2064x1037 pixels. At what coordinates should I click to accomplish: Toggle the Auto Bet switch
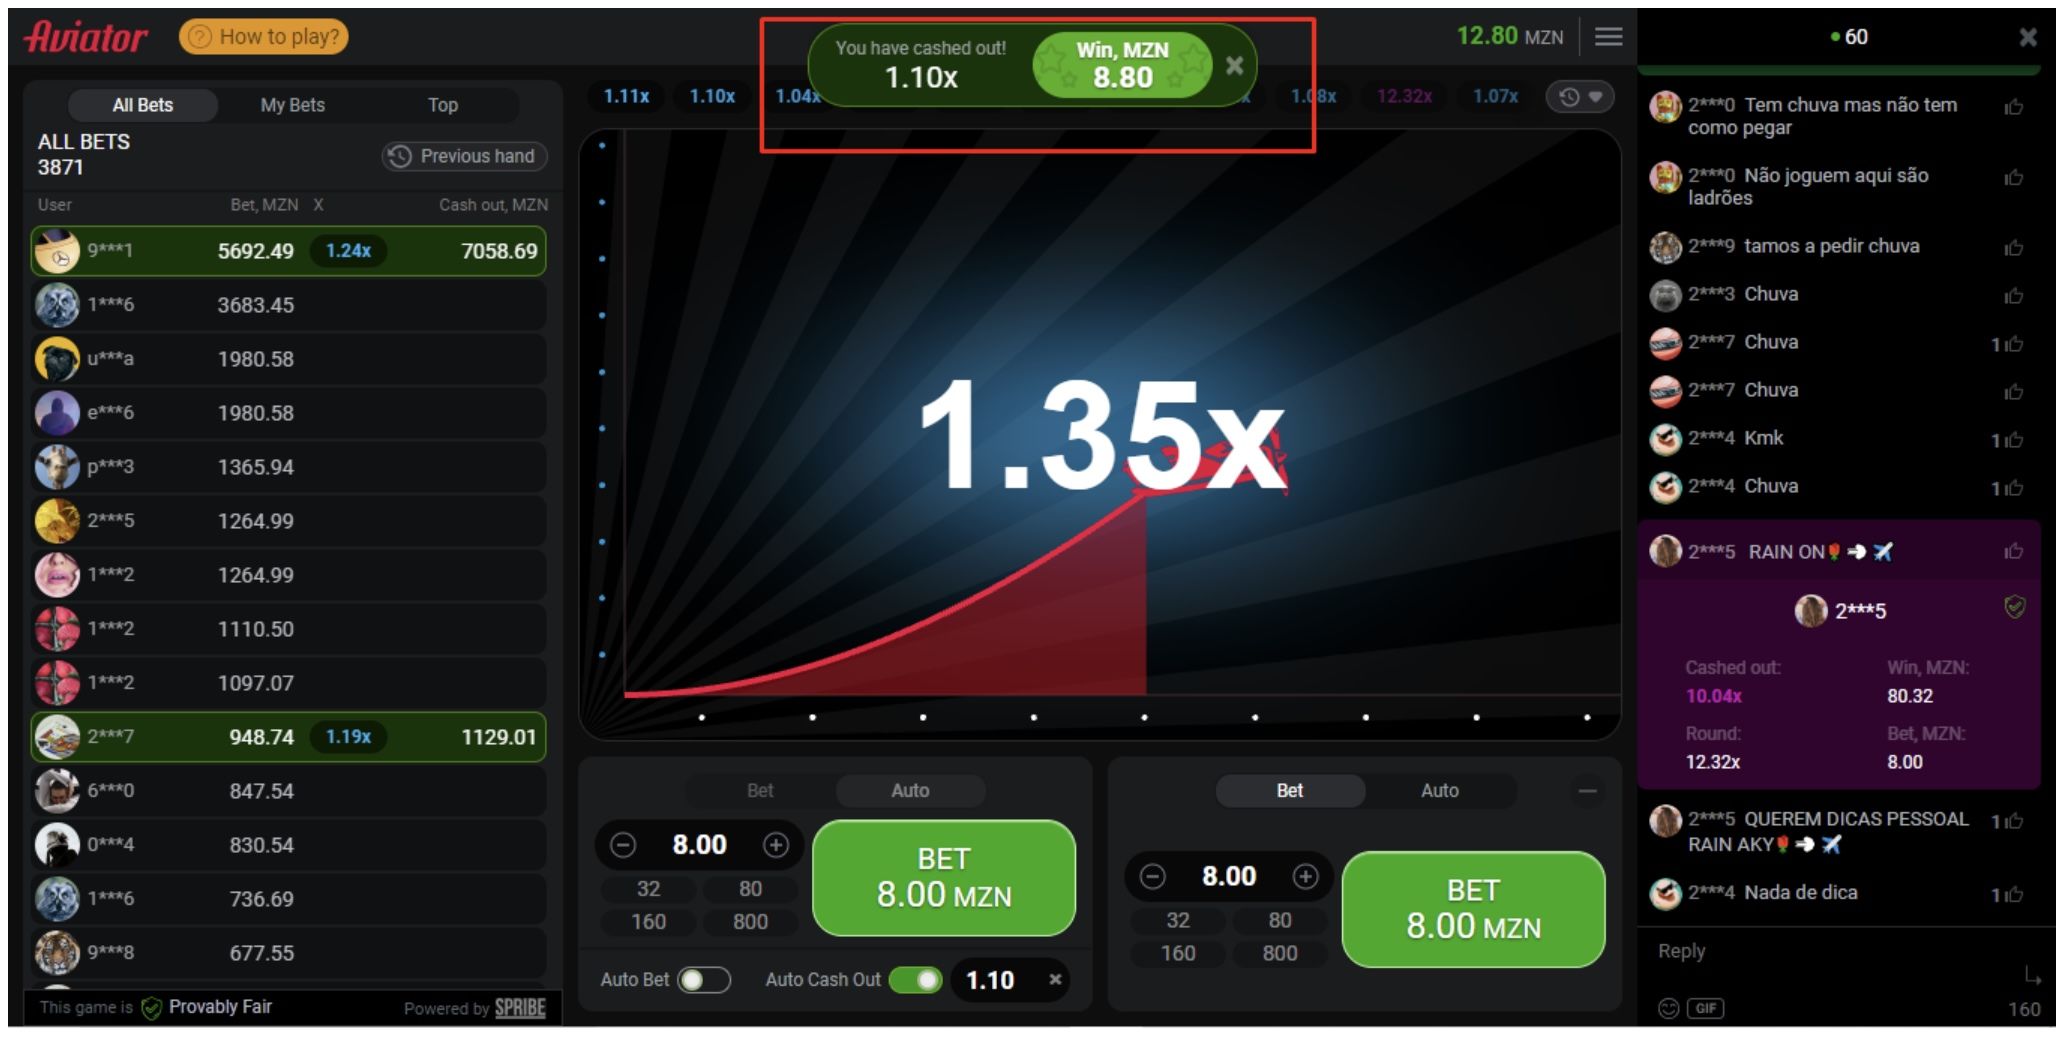pos(703,980)
